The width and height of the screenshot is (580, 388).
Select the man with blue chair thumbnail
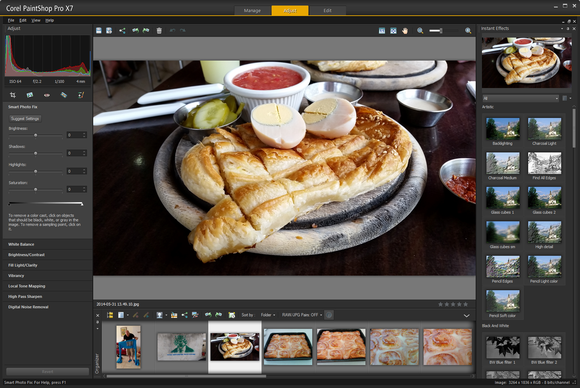128,347
